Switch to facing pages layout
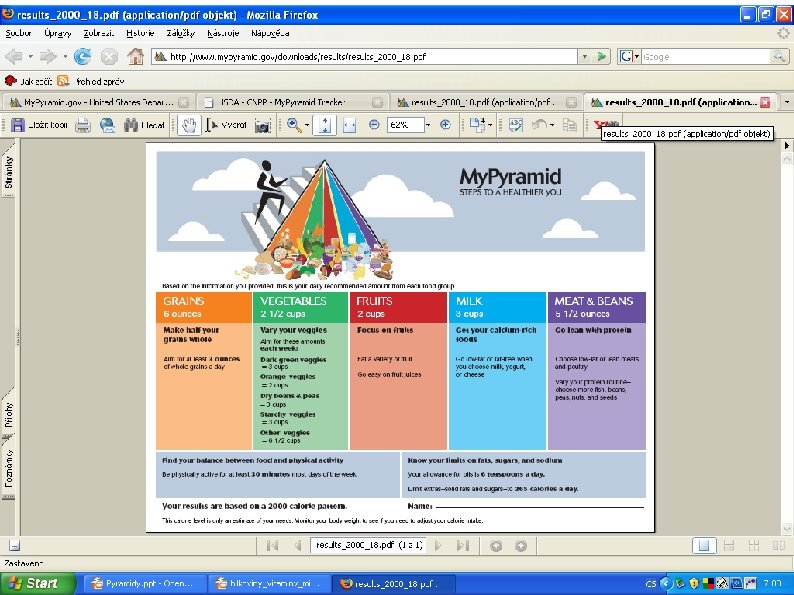The width and height of the screenshot is (794, 595). (x=779, y=545)
